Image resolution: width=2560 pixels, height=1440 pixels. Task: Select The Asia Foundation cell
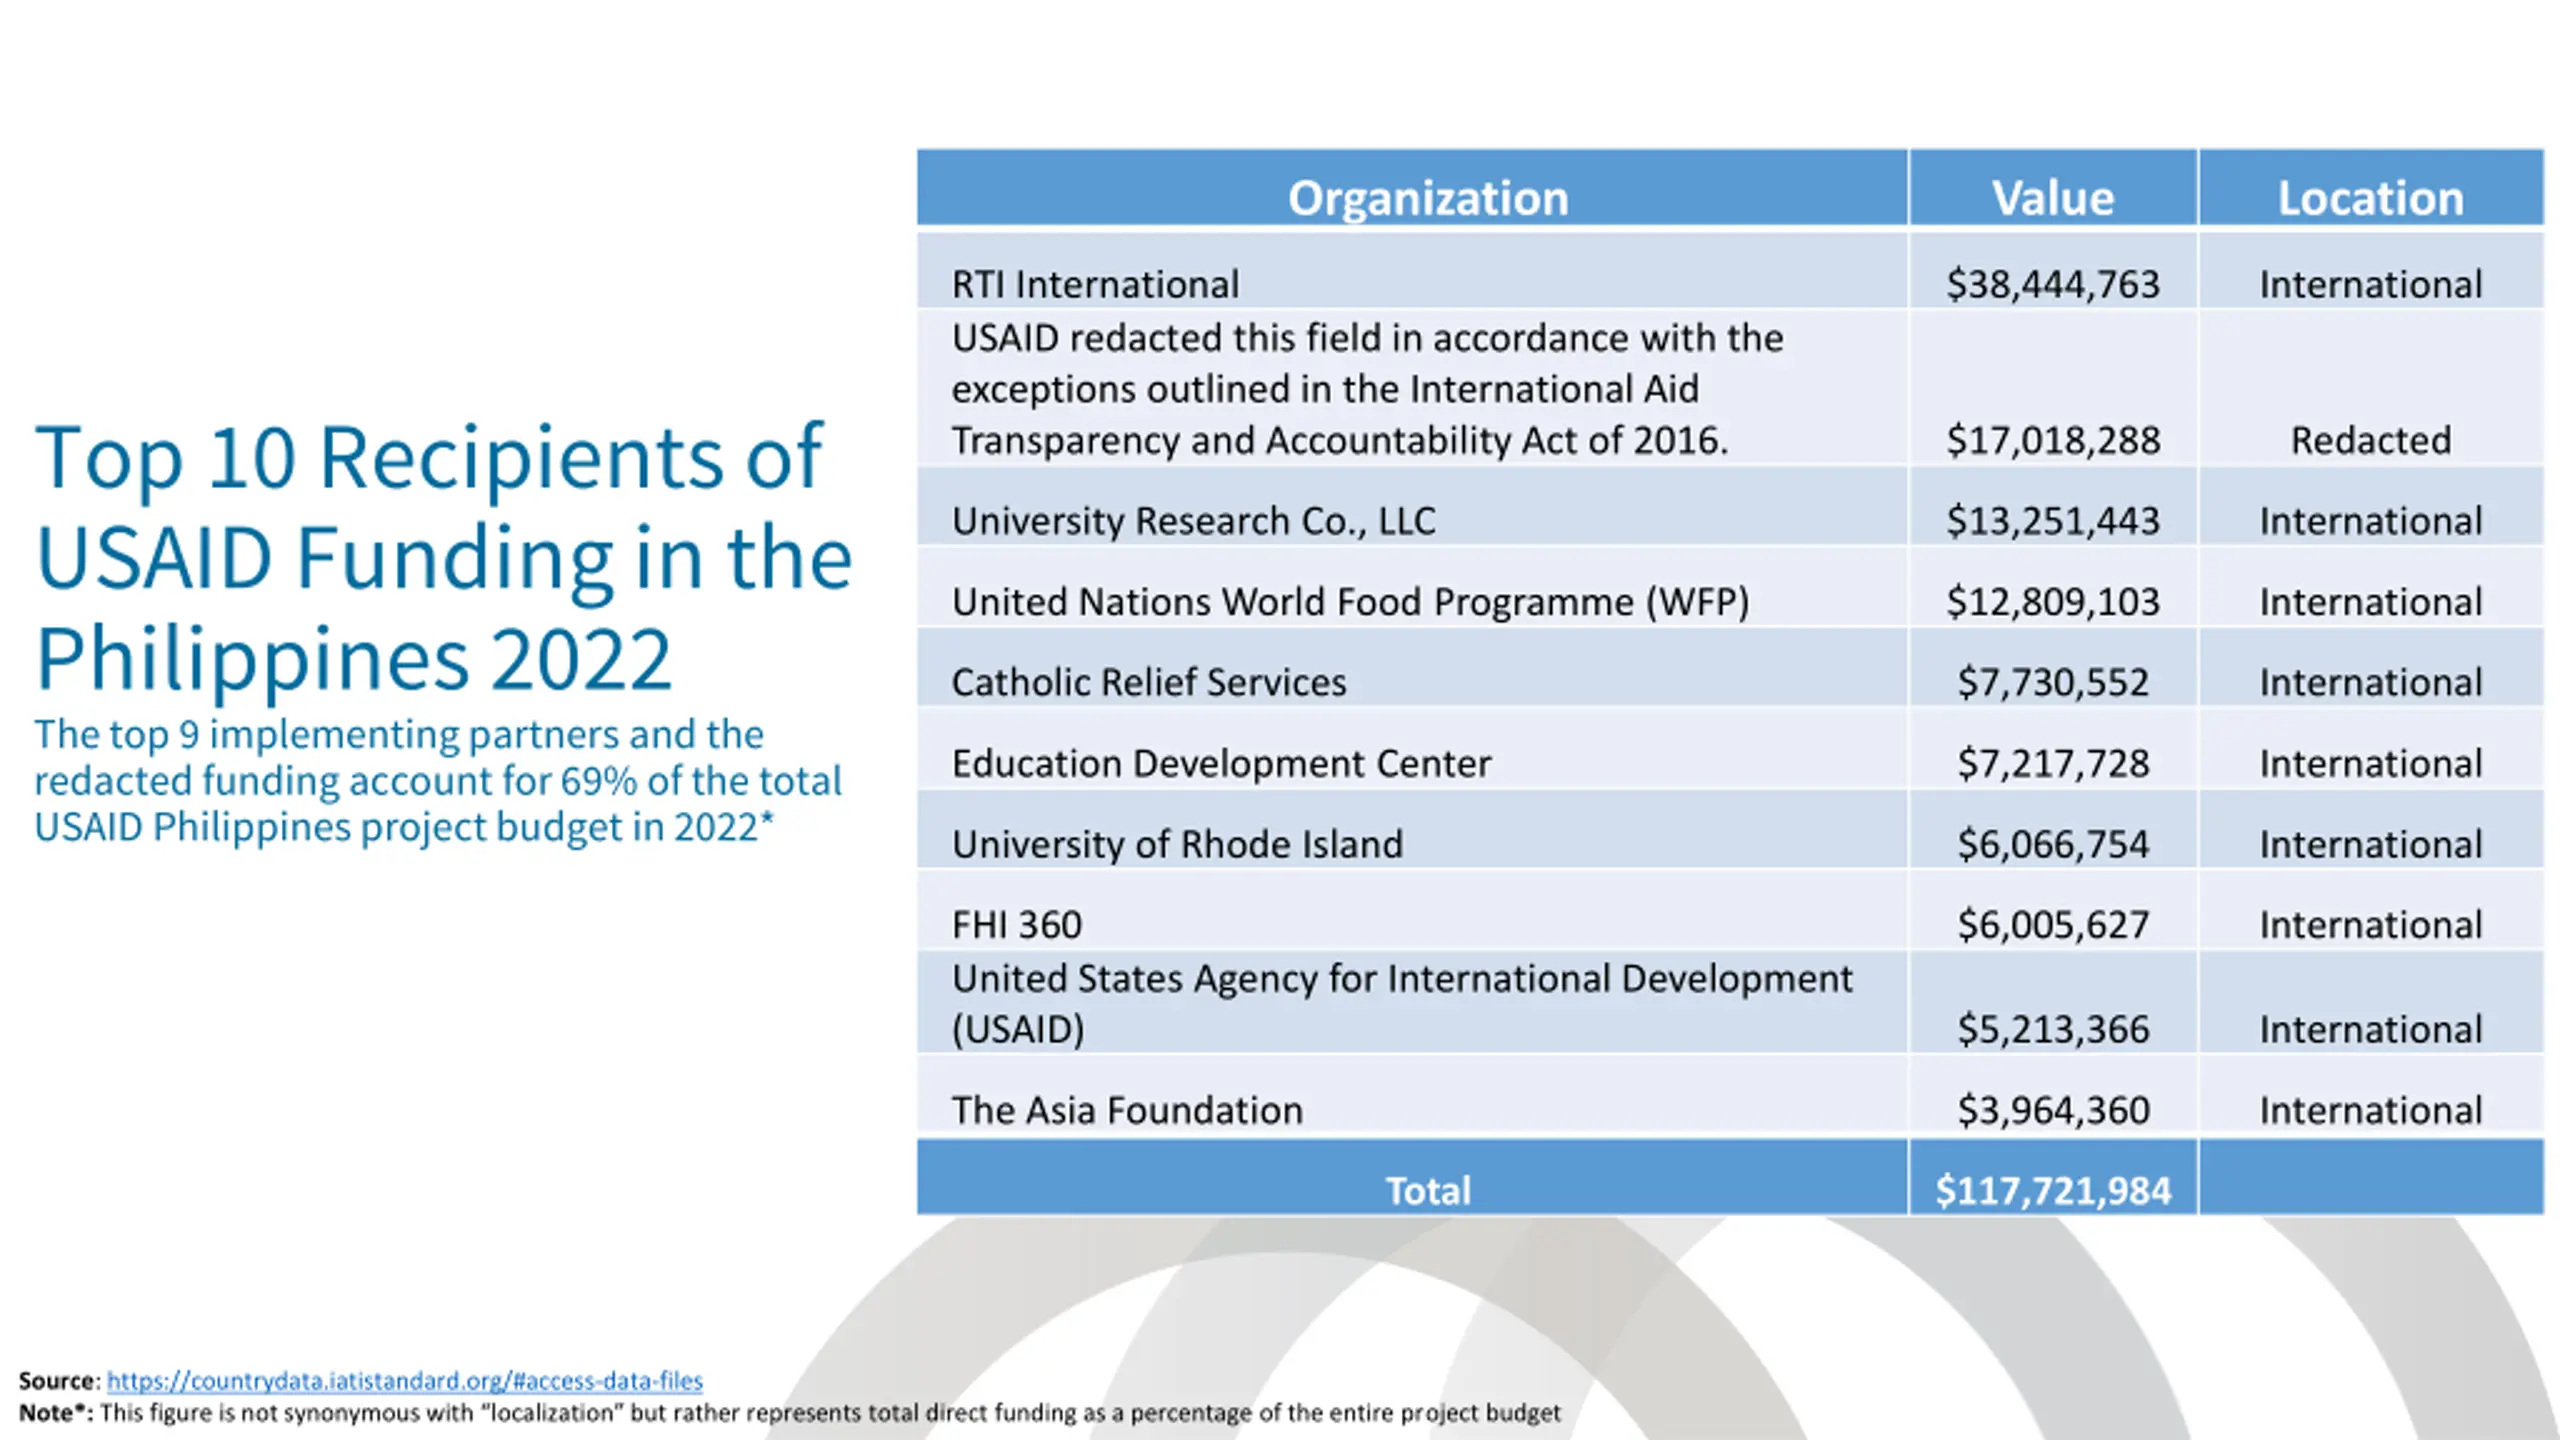click(x=1127, y=1110)
